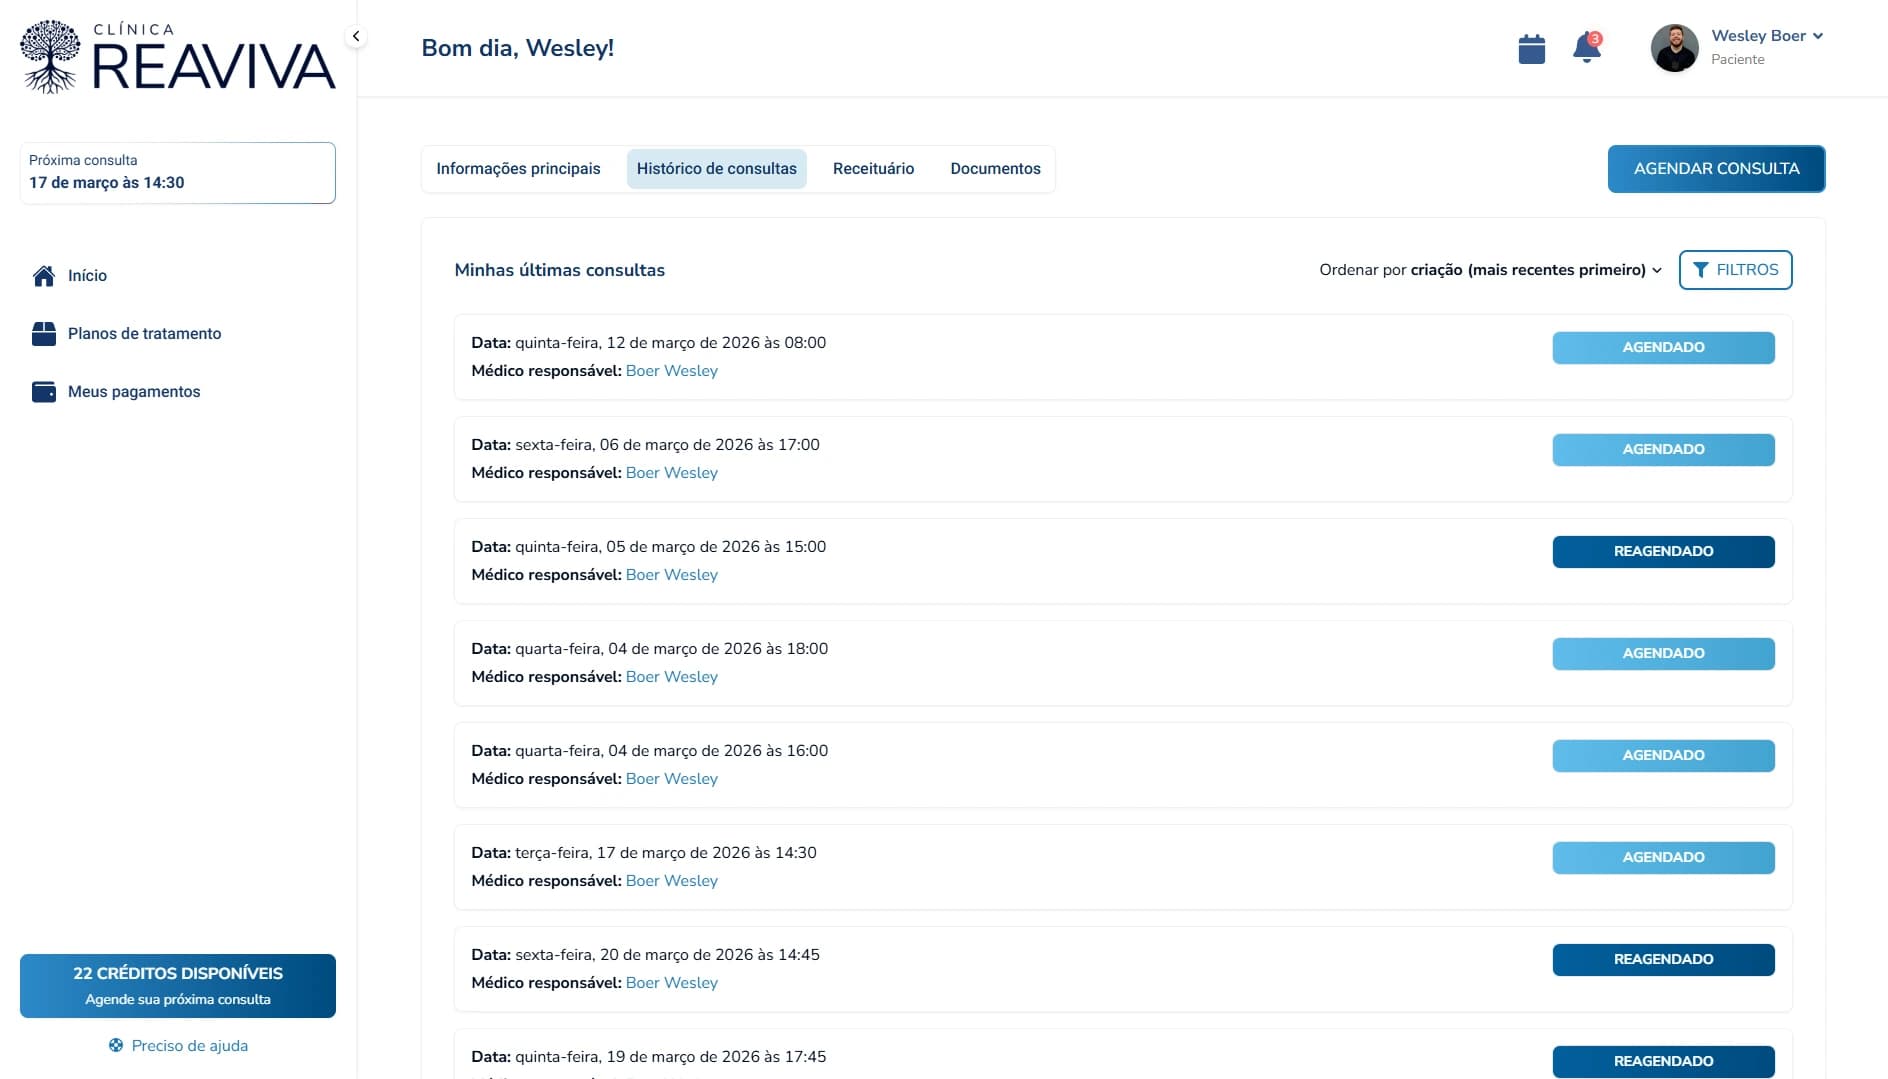
Task: Click the Preciso de ajuda lifebuoy icon
Action: pyautogui.click(x=116, y=1045)
